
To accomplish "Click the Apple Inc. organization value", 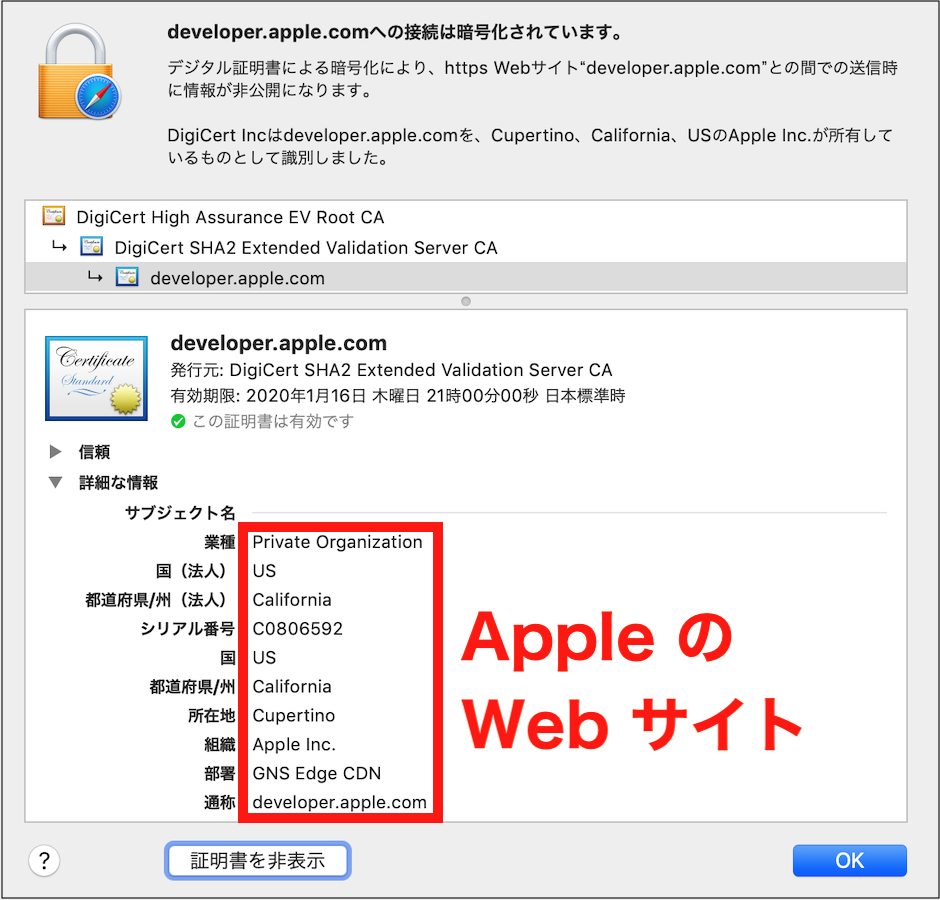I will point(294,744).
